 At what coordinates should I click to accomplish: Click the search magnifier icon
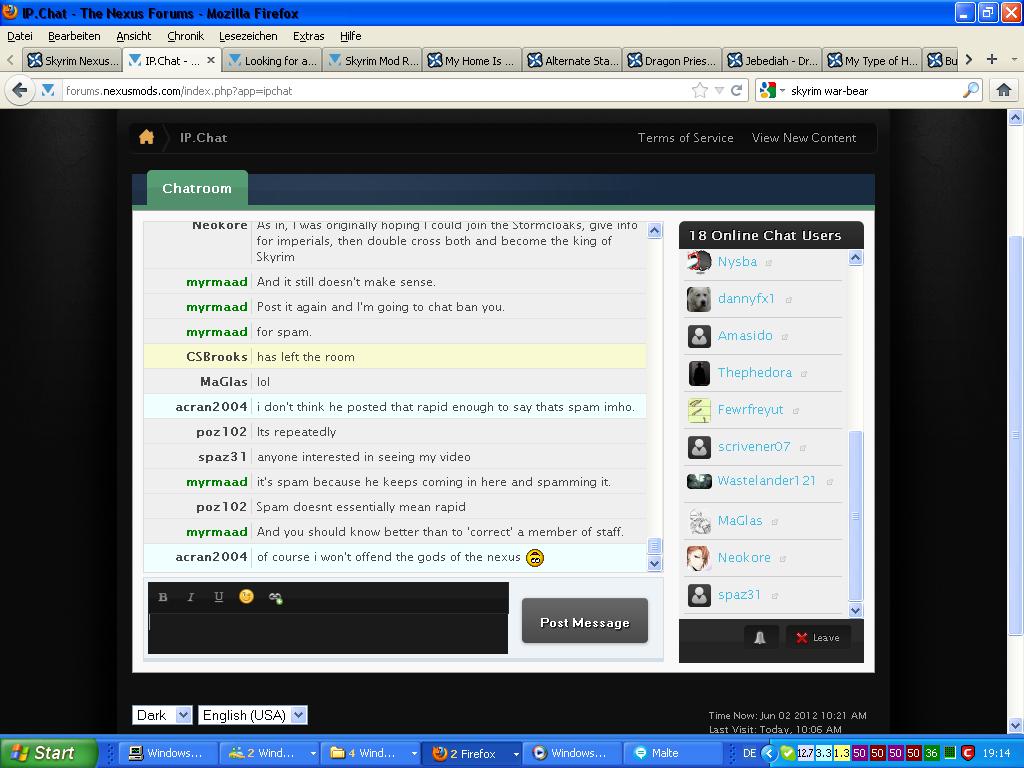click(971, 90)
